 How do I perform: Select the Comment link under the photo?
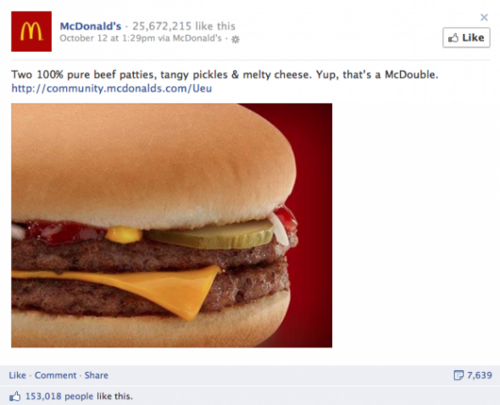point(56,375)
